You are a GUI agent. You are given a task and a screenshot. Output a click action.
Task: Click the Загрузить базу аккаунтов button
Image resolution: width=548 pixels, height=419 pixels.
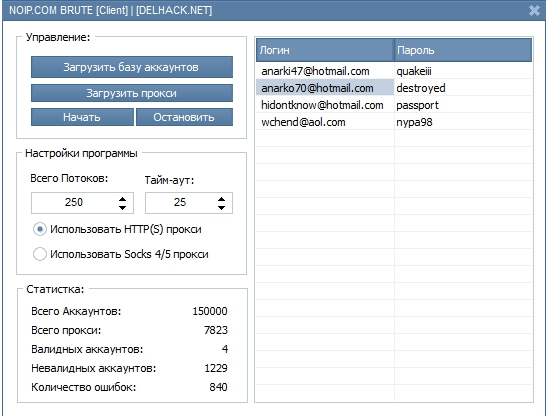132,67
